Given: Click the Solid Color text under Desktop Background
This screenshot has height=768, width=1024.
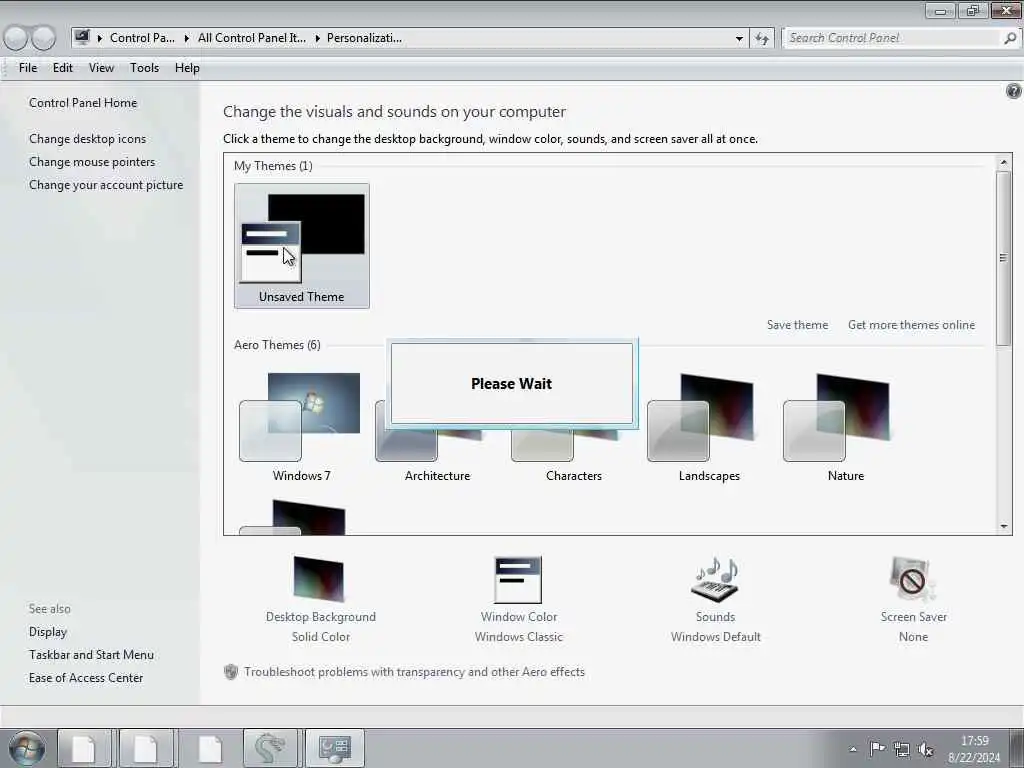Looking at the screenshot, I should [321, 637].
